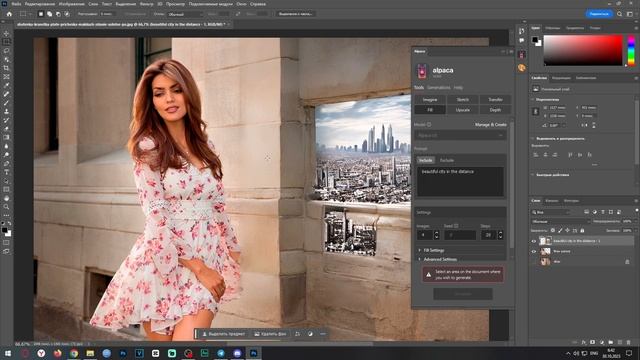
Task: Click more options dots in contextual task bar
Action: pos(323,334)
